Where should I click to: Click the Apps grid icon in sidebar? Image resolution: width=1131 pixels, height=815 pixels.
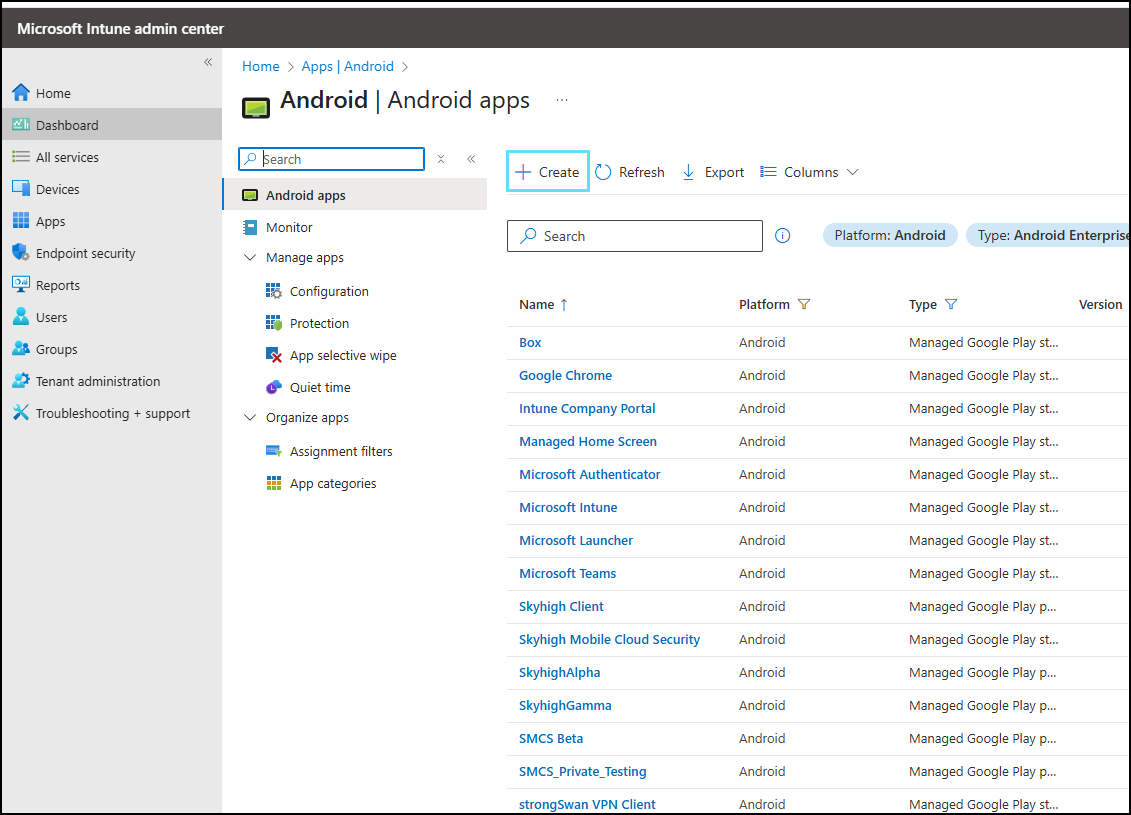coord(21,221)
